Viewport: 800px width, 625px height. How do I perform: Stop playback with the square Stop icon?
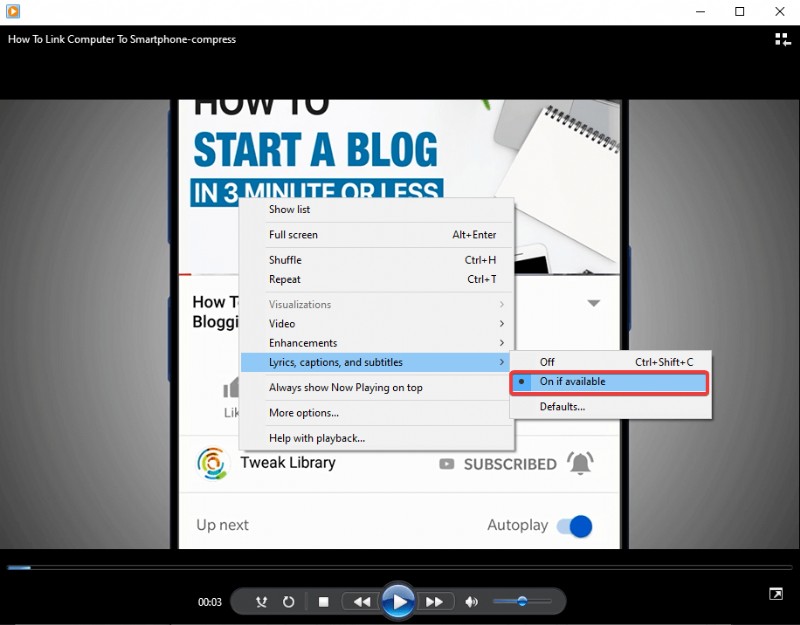323,601
